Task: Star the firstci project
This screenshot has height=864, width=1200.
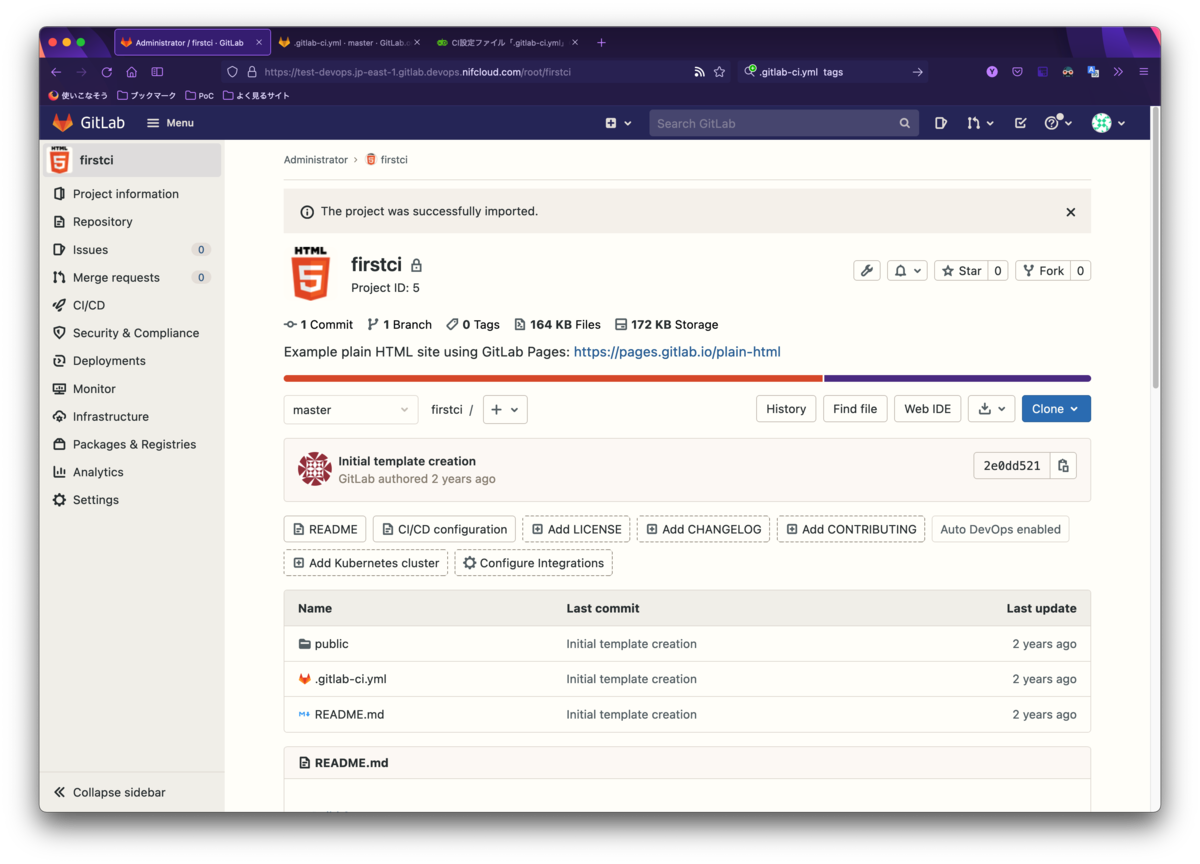Action: (x=962, y=271)
